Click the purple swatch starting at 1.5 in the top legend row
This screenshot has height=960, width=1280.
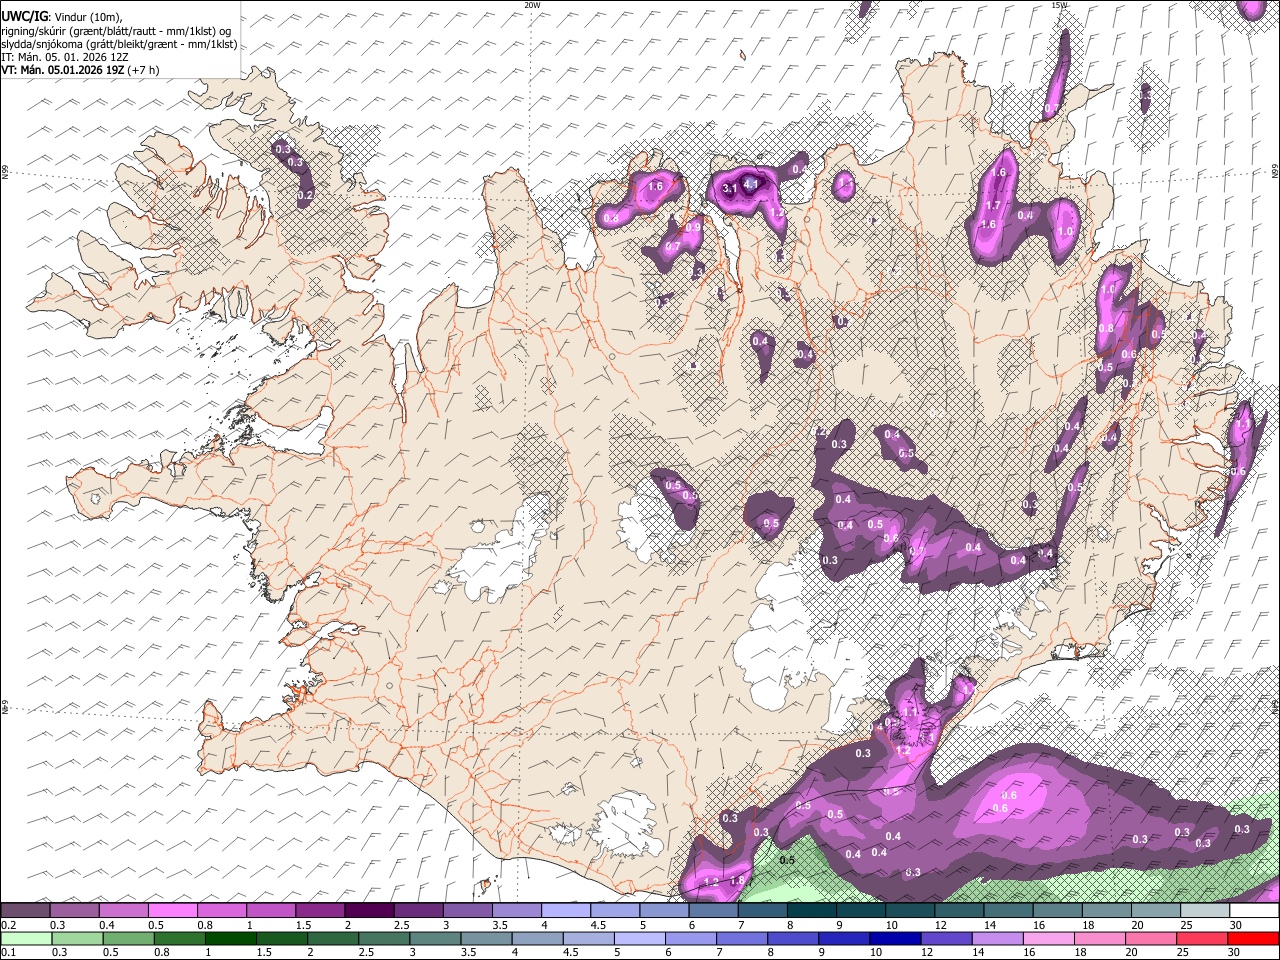(x=320, y=911)
